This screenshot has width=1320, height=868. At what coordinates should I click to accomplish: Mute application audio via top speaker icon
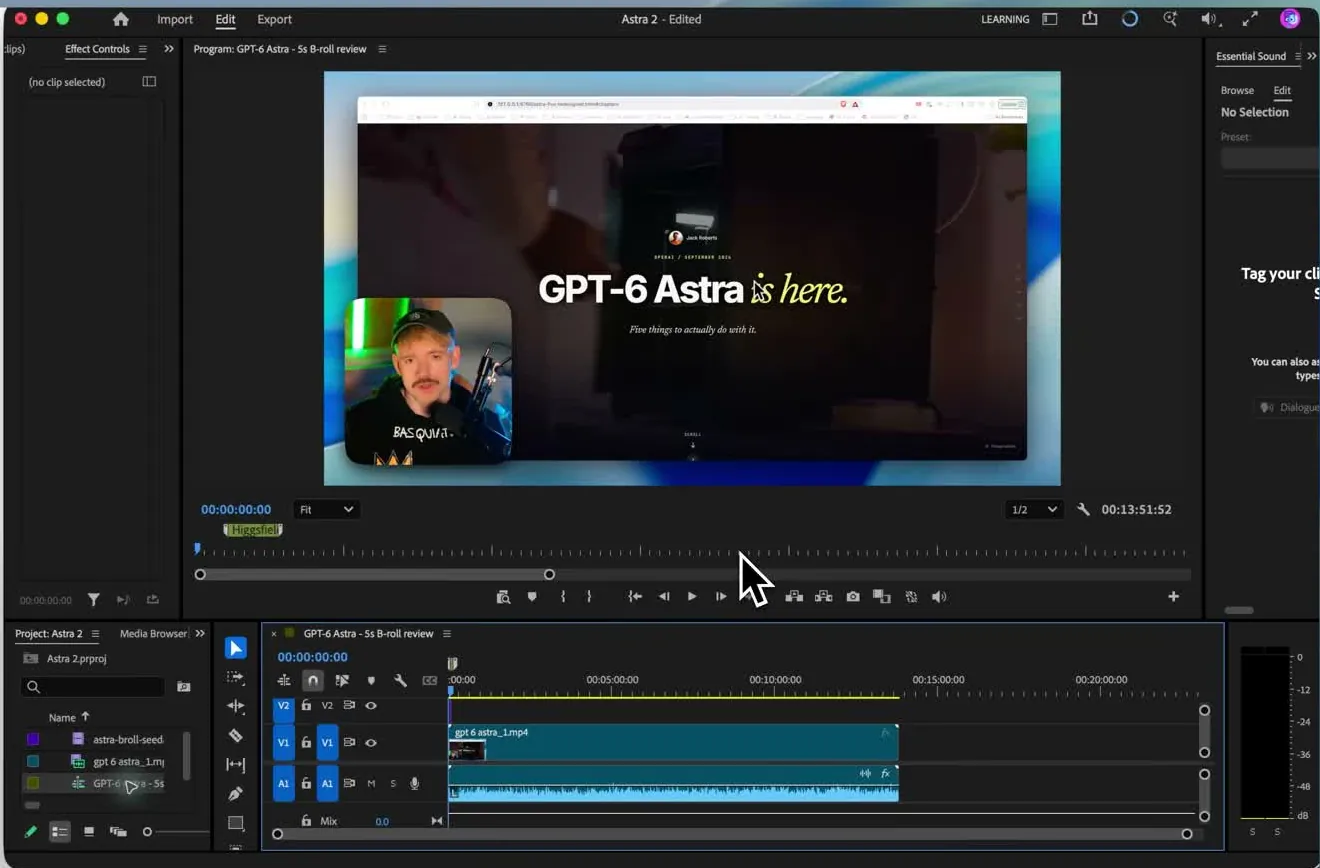[1209, 19]
